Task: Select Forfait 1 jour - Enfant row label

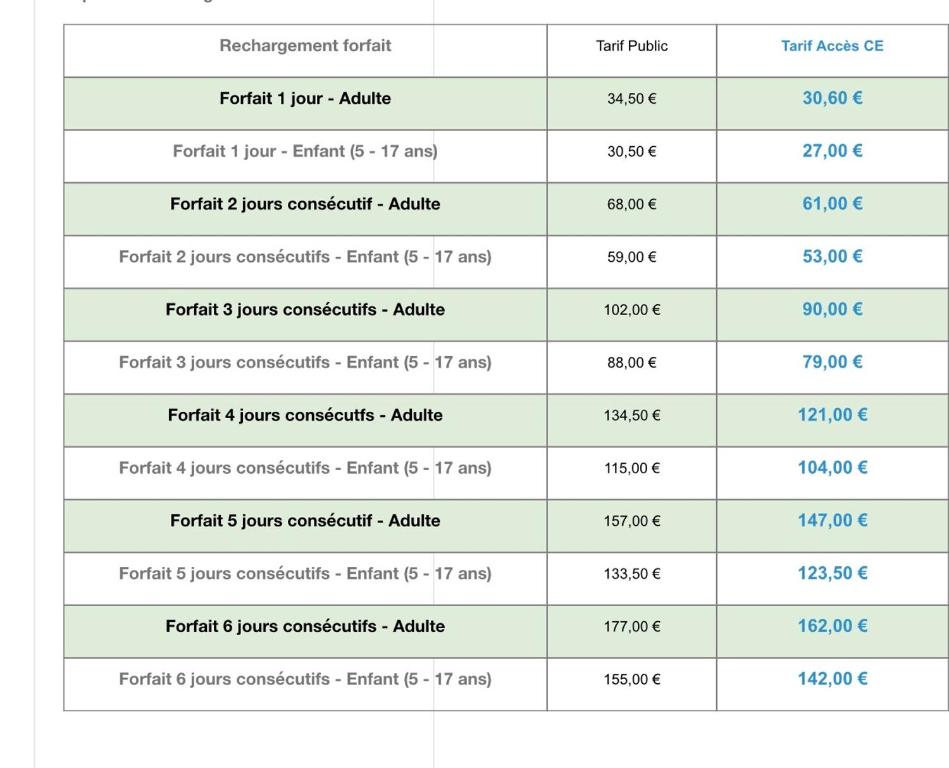Action: (x=305, y=152)
